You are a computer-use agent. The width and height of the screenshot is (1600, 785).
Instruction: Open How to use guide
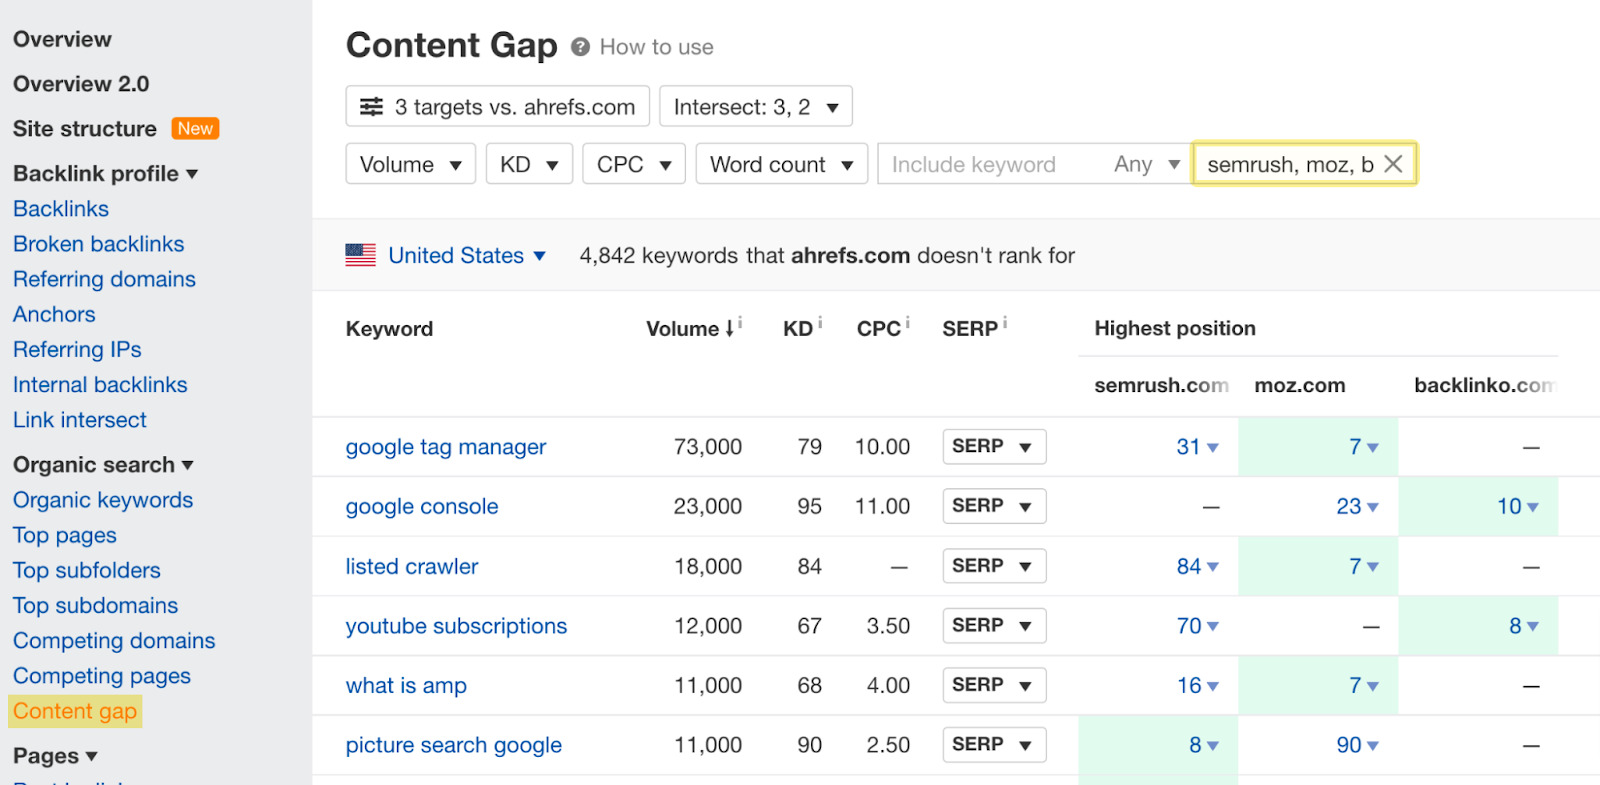pyautogui.click(x=656, y=47)
